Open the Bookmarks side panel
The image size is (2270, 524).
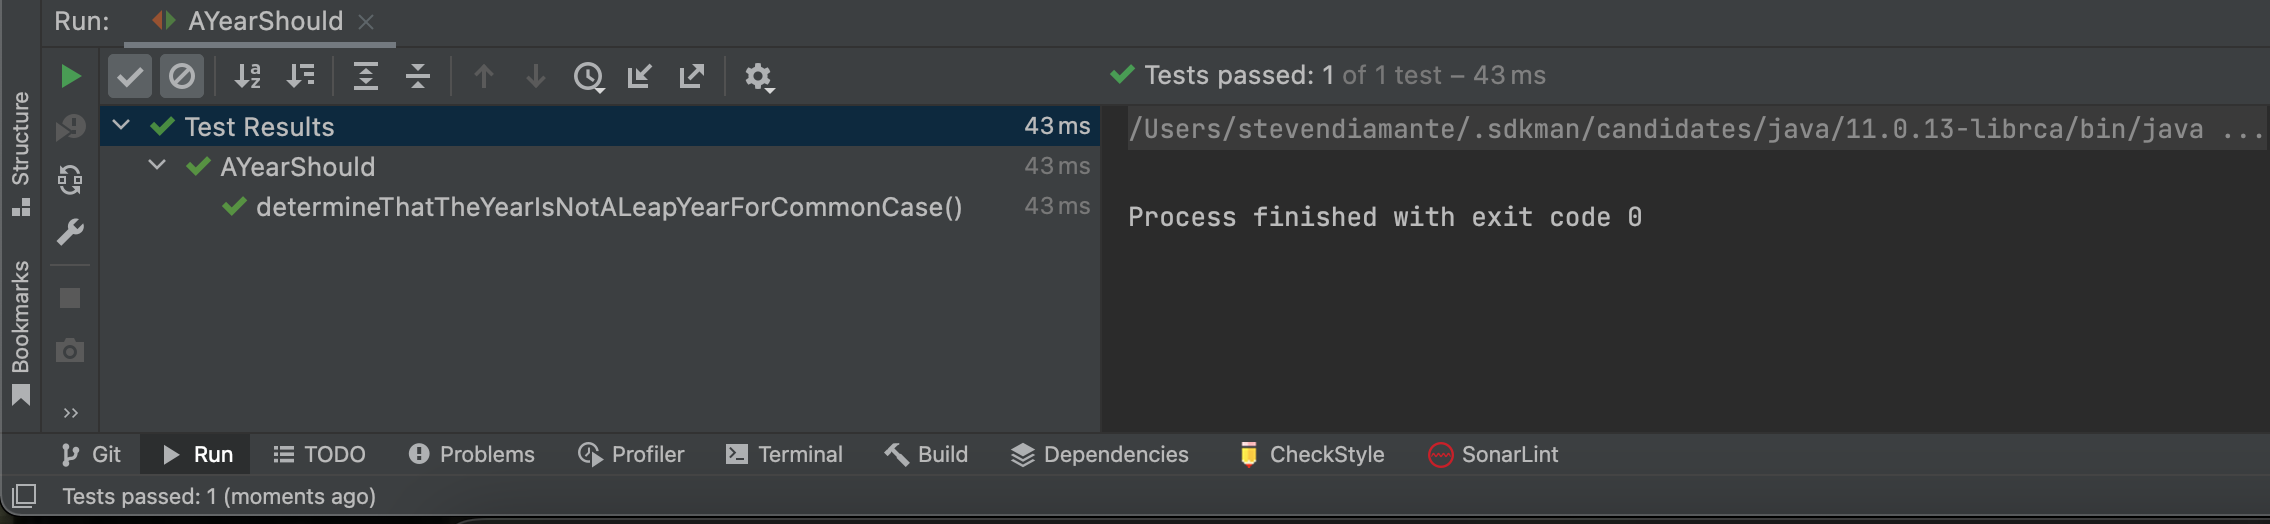[x=20, y=332]
